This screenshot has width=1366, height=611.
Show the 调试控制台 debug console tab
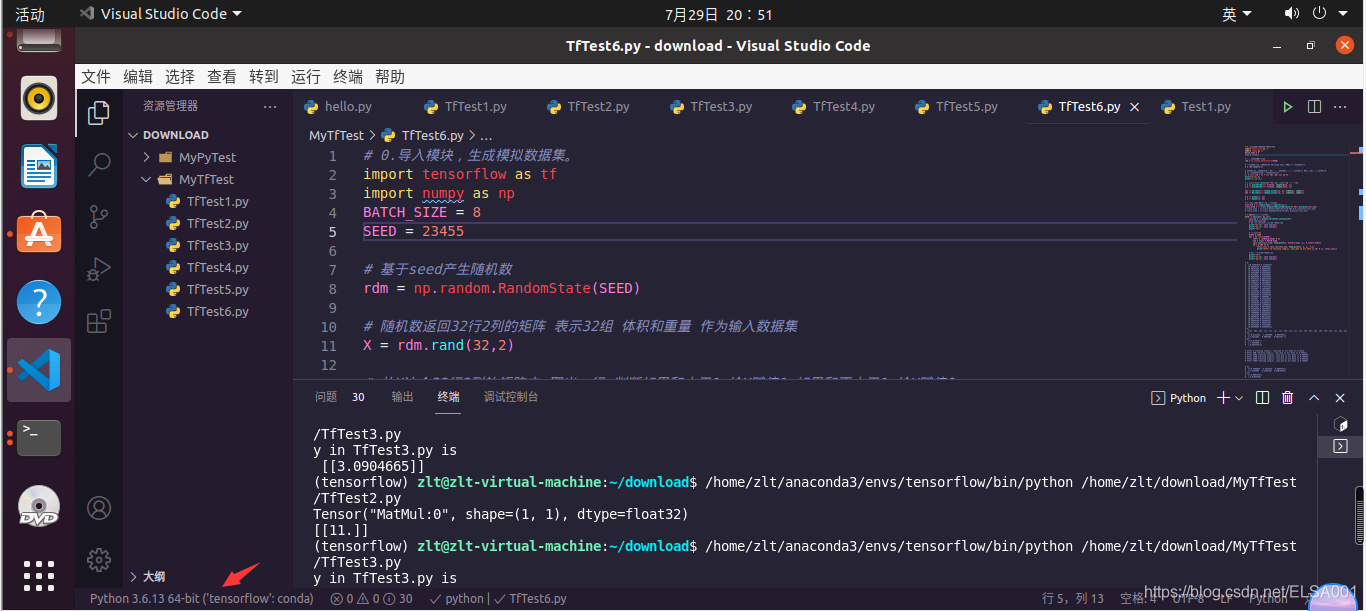tap(511, 397)
